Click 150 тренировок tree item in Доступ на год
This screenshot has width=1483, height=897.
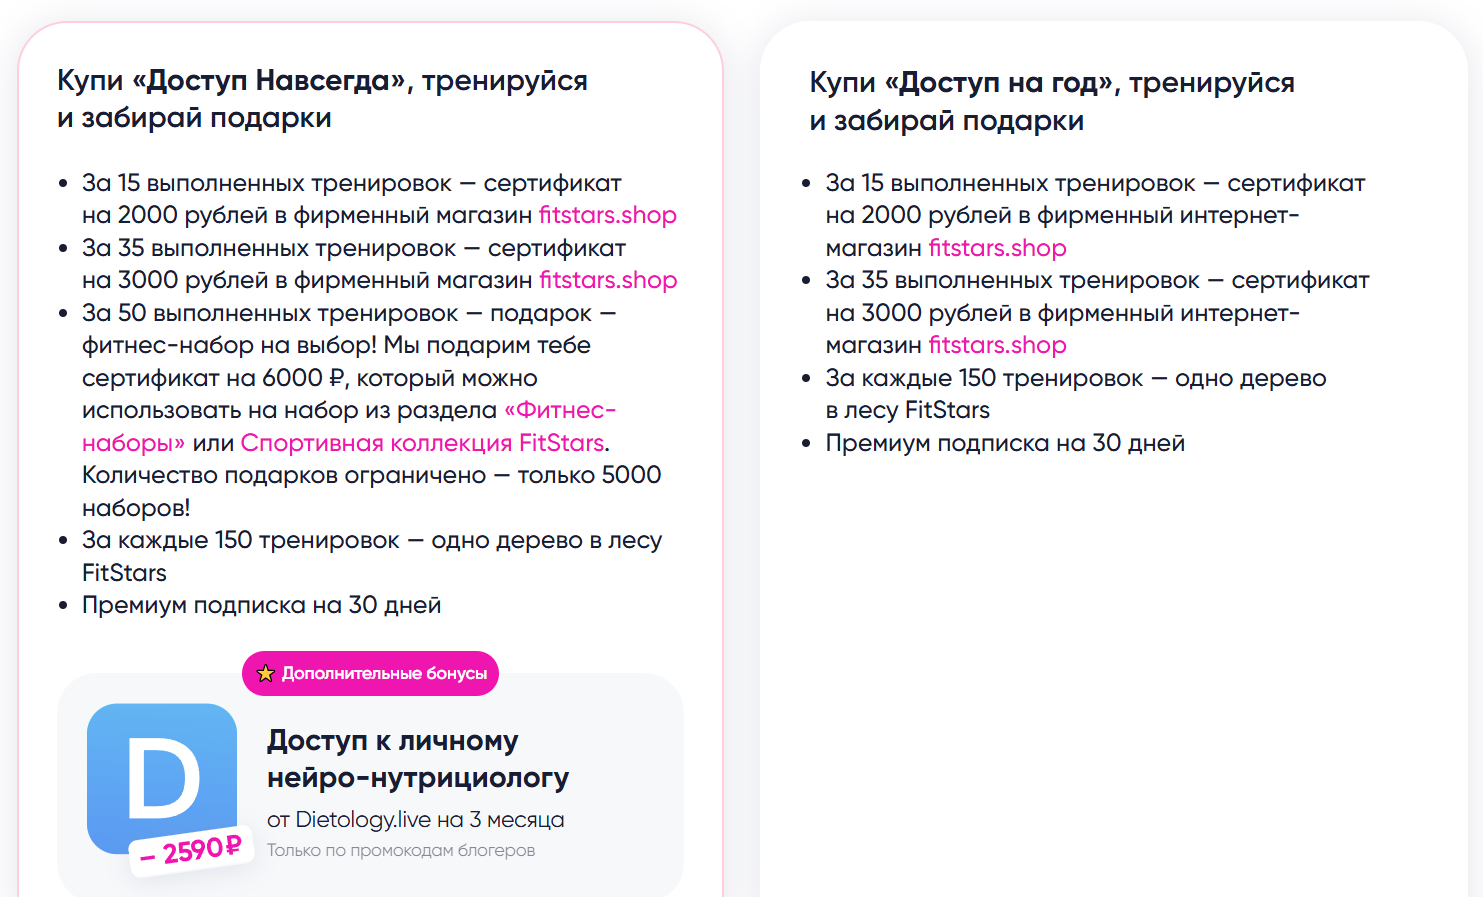click(x=1076, y=394)
